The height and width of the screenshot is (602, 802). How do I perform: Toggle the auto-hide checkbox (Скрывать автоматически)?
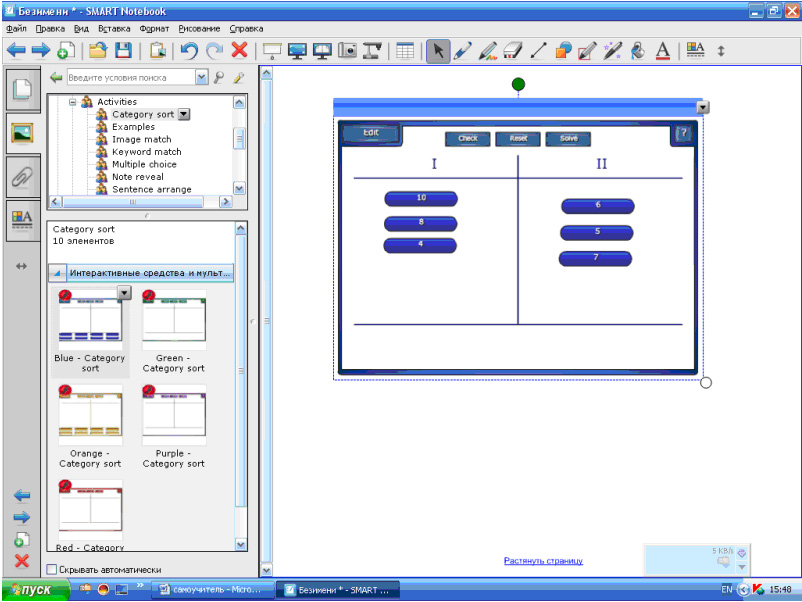[x=52, y=569]
